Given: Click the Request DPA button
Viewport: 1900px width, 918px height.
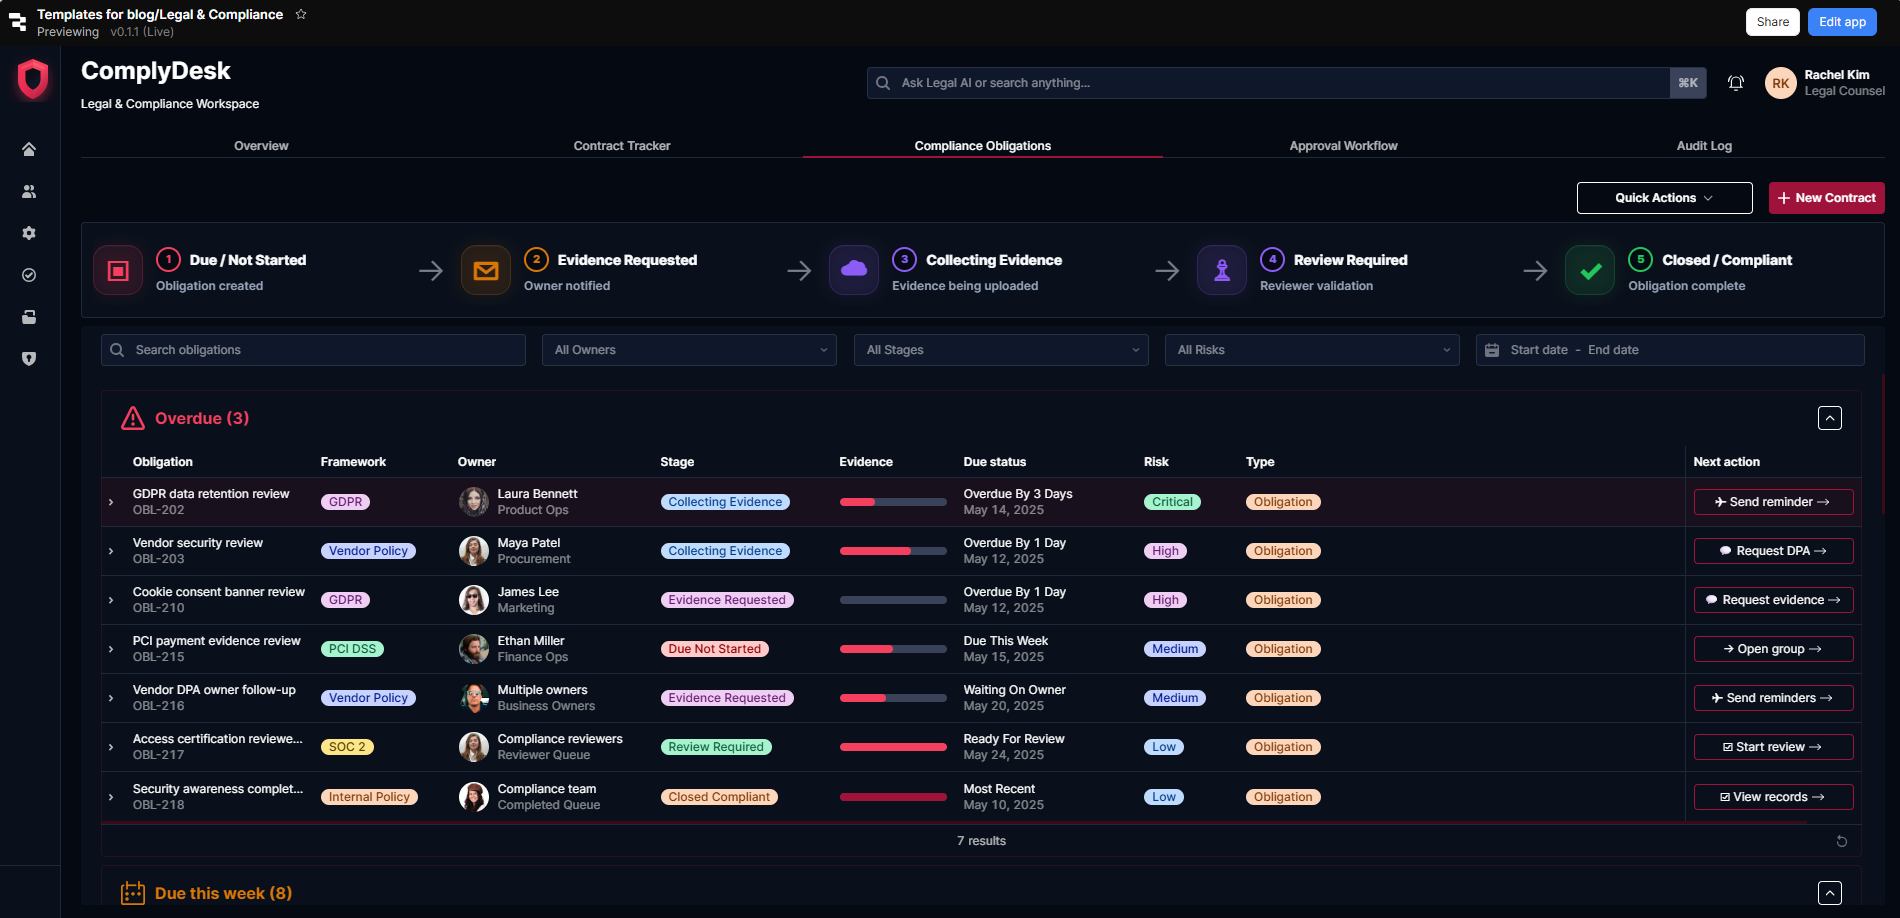Looking at the screenshot, I should tap(1773, 551).
